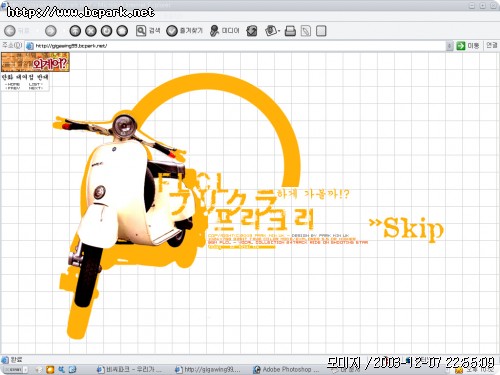Click the page icon in the address bar
This screenshot has height=375, width=500.
coord(30,46)
